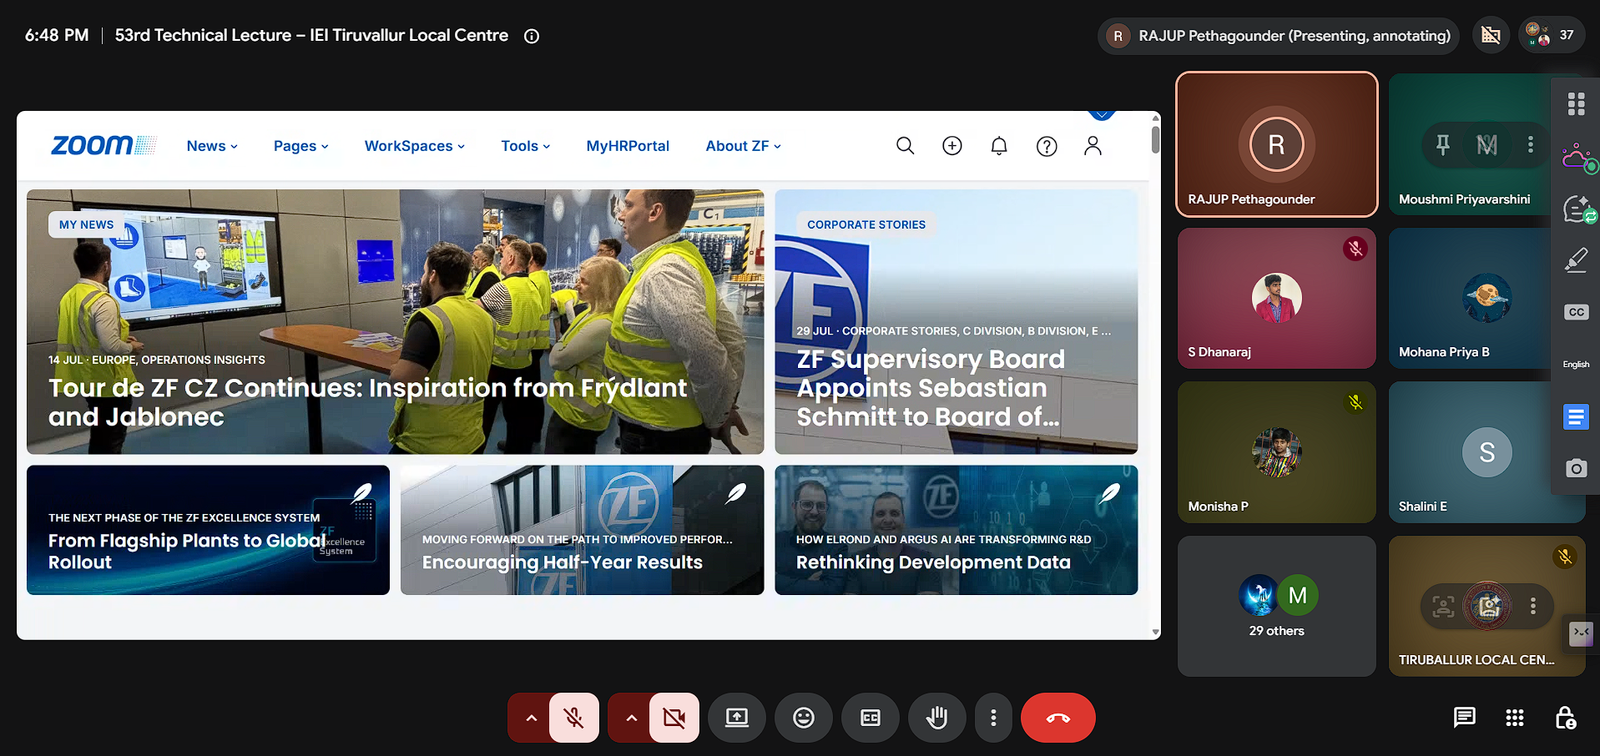Open the Tour de ZF CZ Continues article
This screenshot has height=756, width=1600.
tap(395, 322)
